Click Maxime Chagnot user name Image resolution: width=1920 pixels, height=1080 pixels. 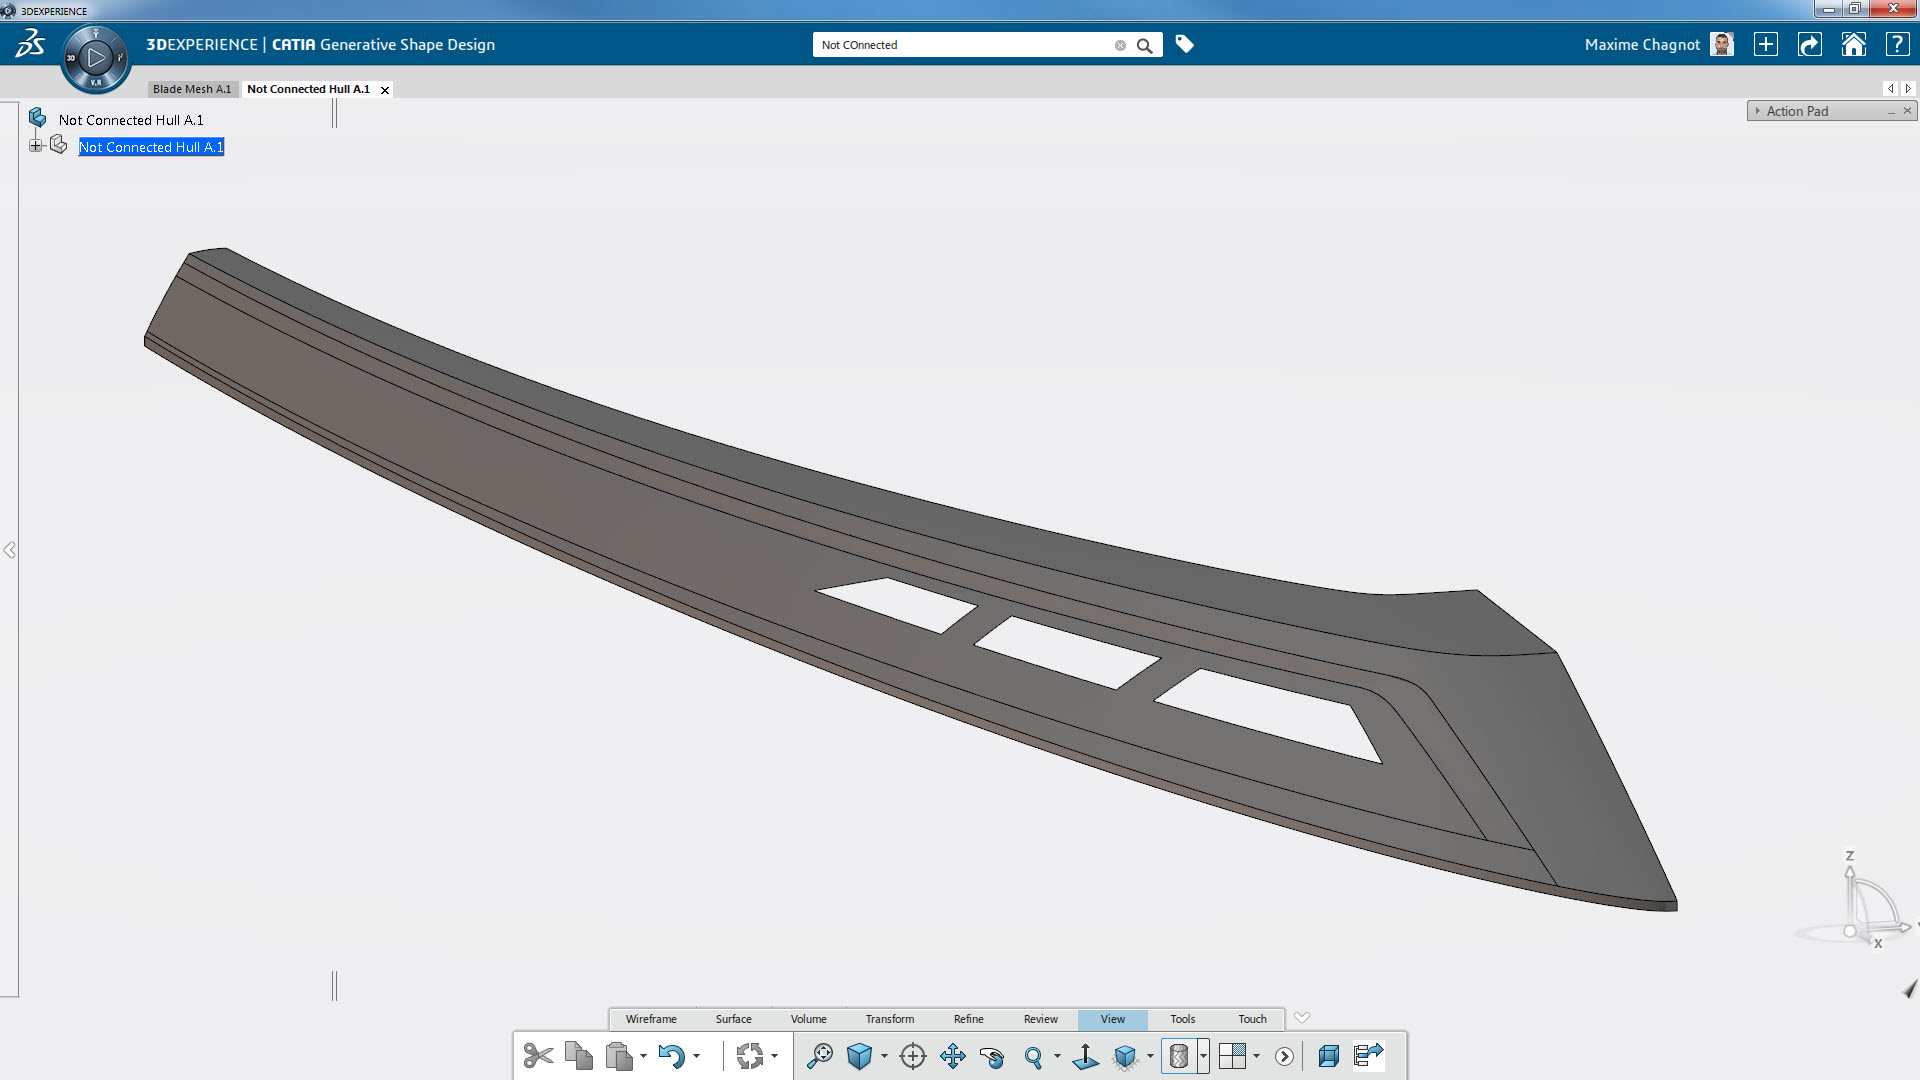(1642, 44)
